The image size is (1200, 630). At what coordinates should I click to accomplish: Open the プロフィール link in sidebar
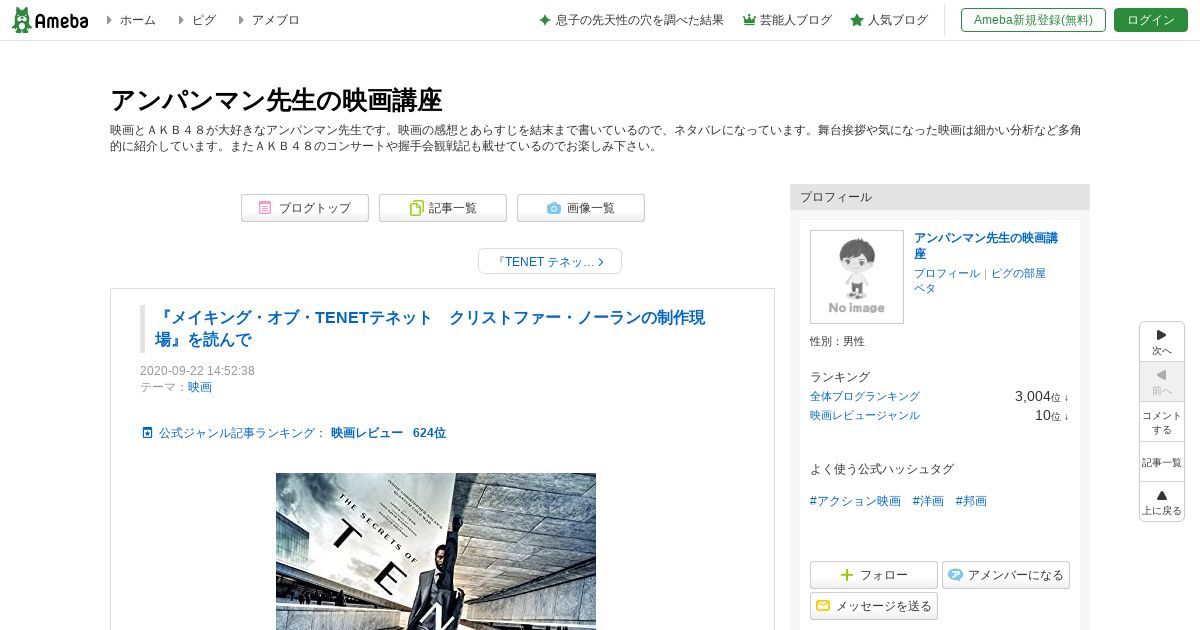pos(947,273)
